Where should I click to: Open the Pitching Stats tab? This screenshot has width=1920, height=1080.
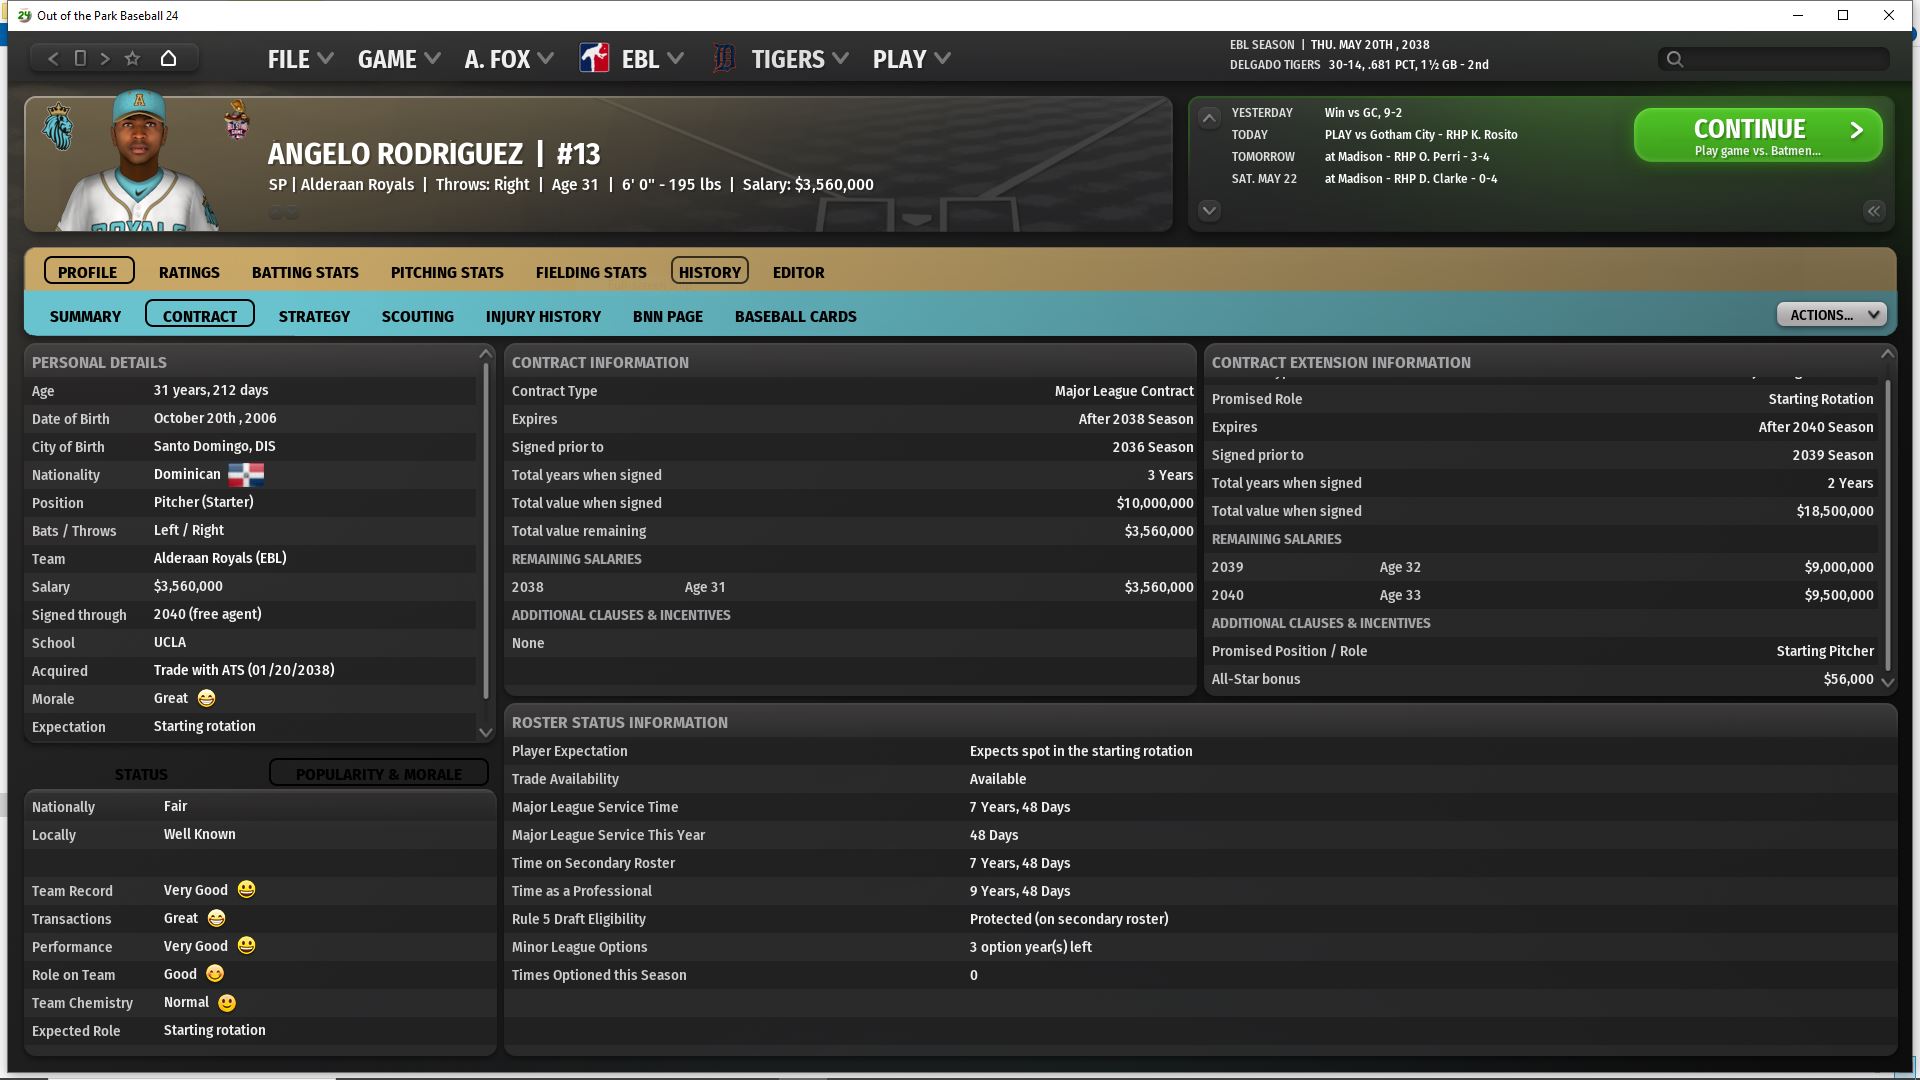(x=447, y=272)
